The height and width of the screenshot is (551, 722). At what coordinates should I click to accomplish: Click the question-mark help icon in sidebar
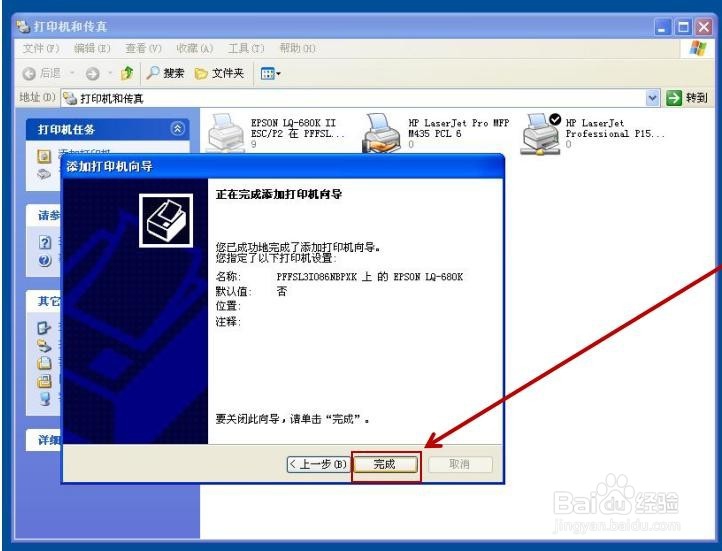tap(45, 243)
